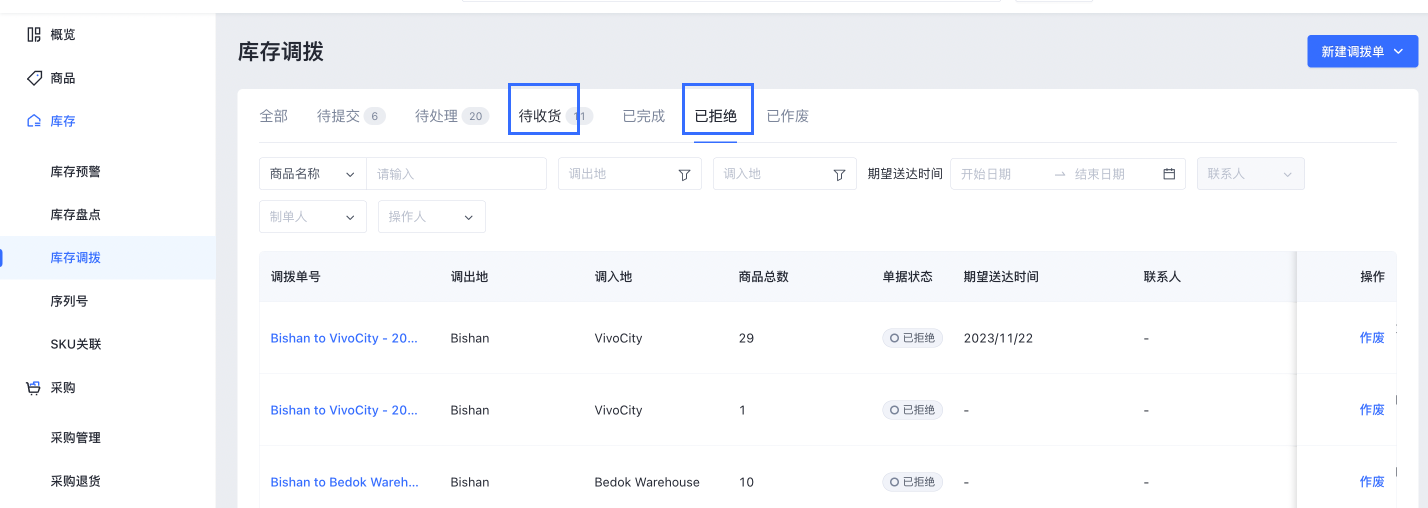
Task: Switch to the 已完成 tab
Action: tap(644, 116)
